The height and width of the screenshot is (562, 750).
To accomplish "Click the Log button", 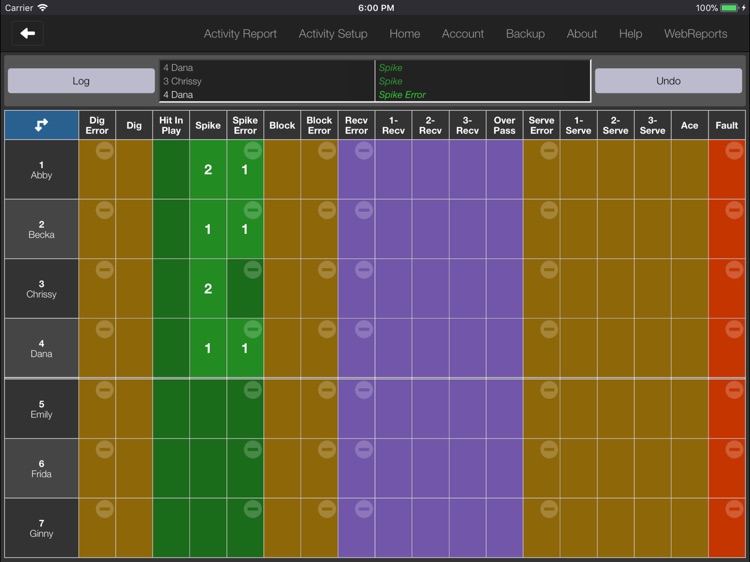I will [x=81, y=81].
